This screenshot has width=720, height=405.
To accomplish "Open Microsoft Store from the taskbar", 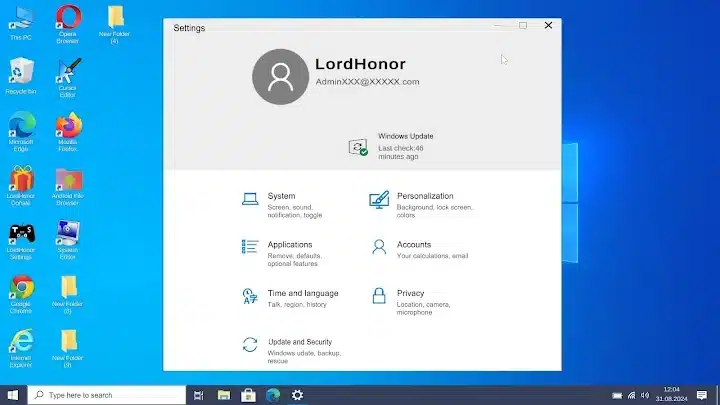I will (x=248, y=395).
